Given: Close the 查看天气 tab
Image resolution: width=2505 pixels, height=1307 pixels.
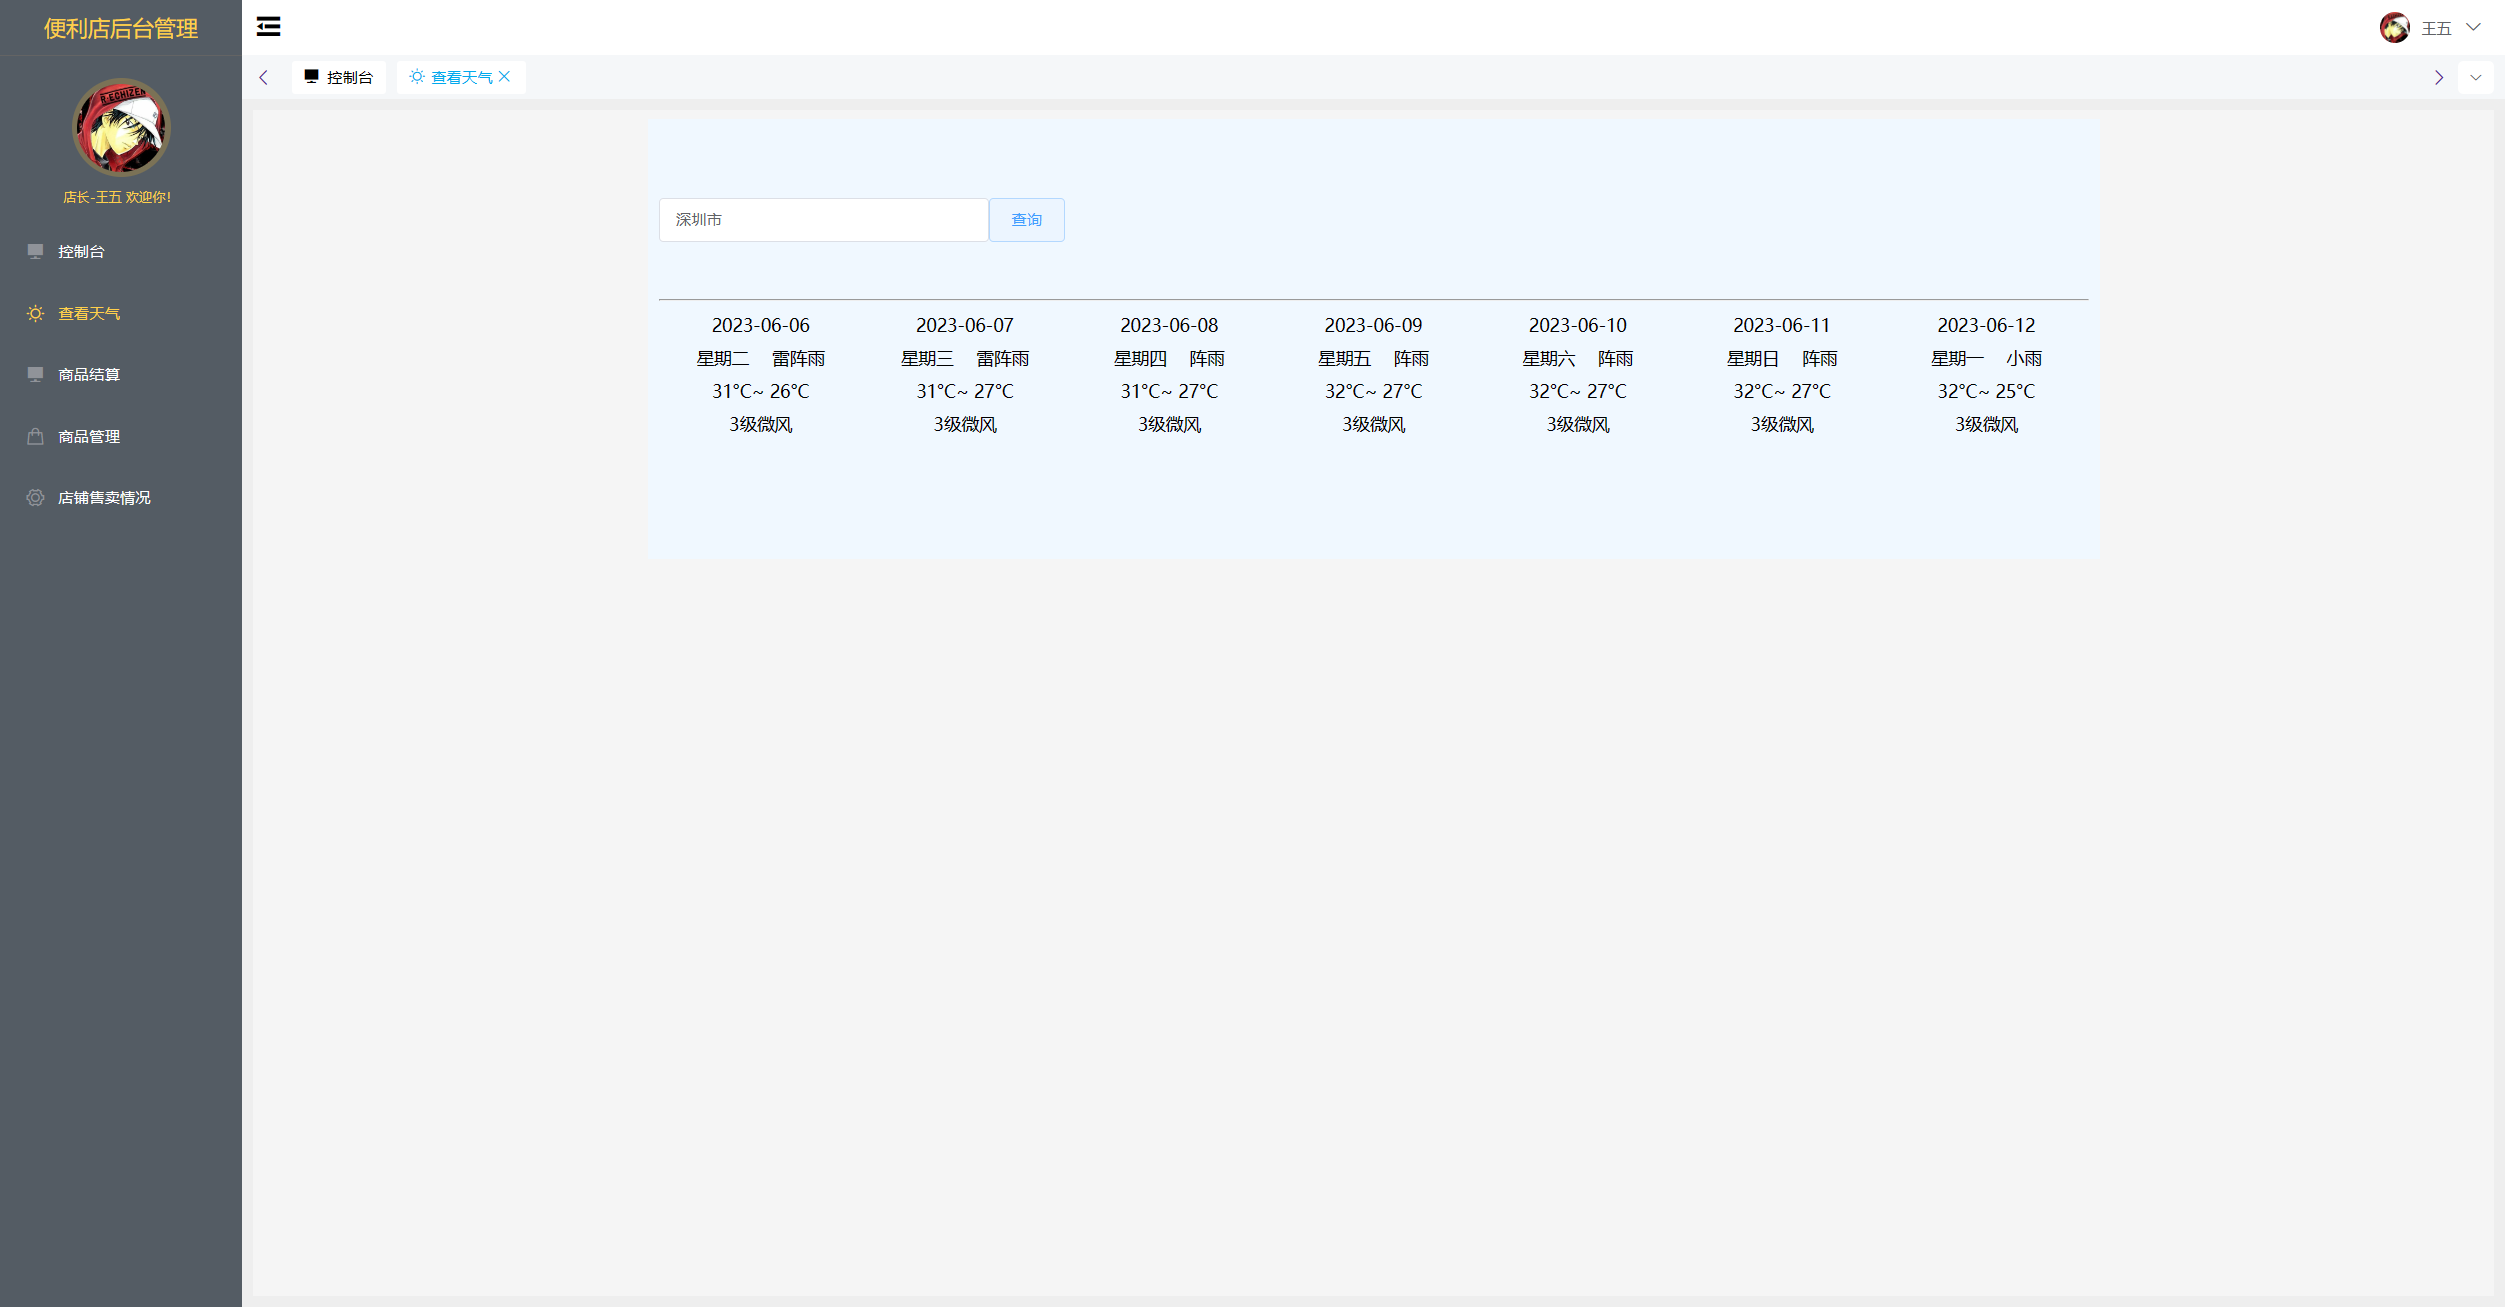Looking at the screenshot, I should [x=505, y=77].
